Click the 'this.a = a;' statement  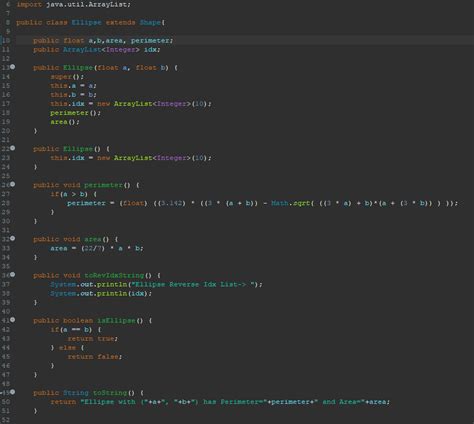tap(73, 86)
